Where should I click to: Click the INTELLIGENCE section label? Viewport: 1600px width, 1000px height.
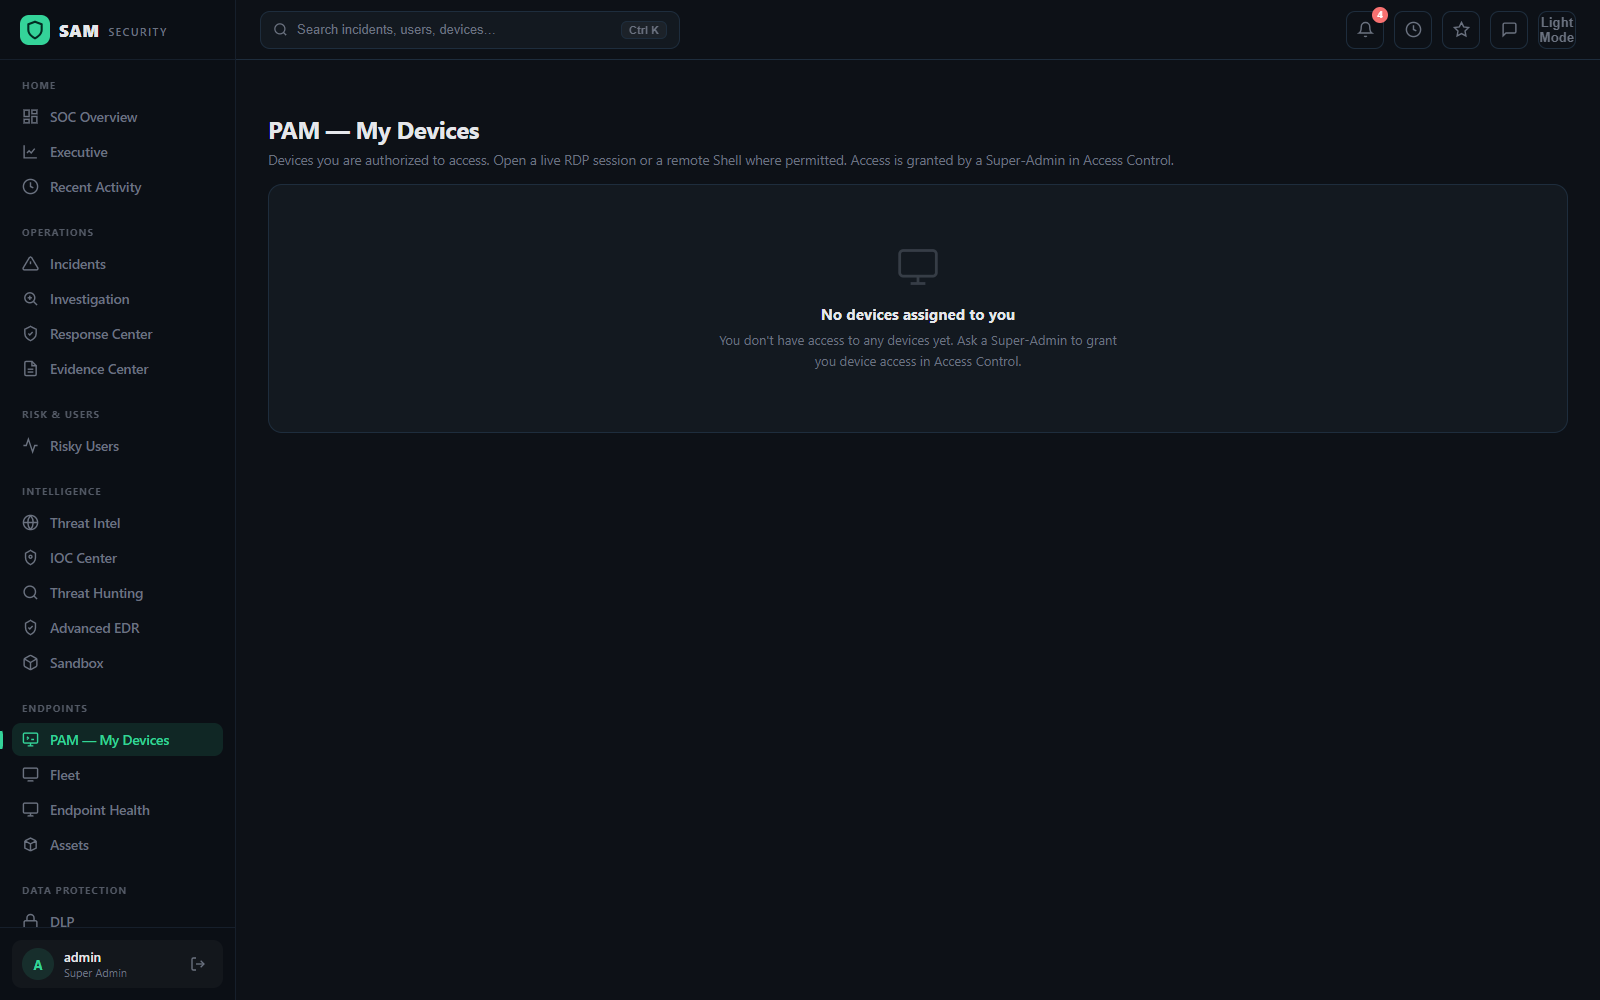point(62,492)
